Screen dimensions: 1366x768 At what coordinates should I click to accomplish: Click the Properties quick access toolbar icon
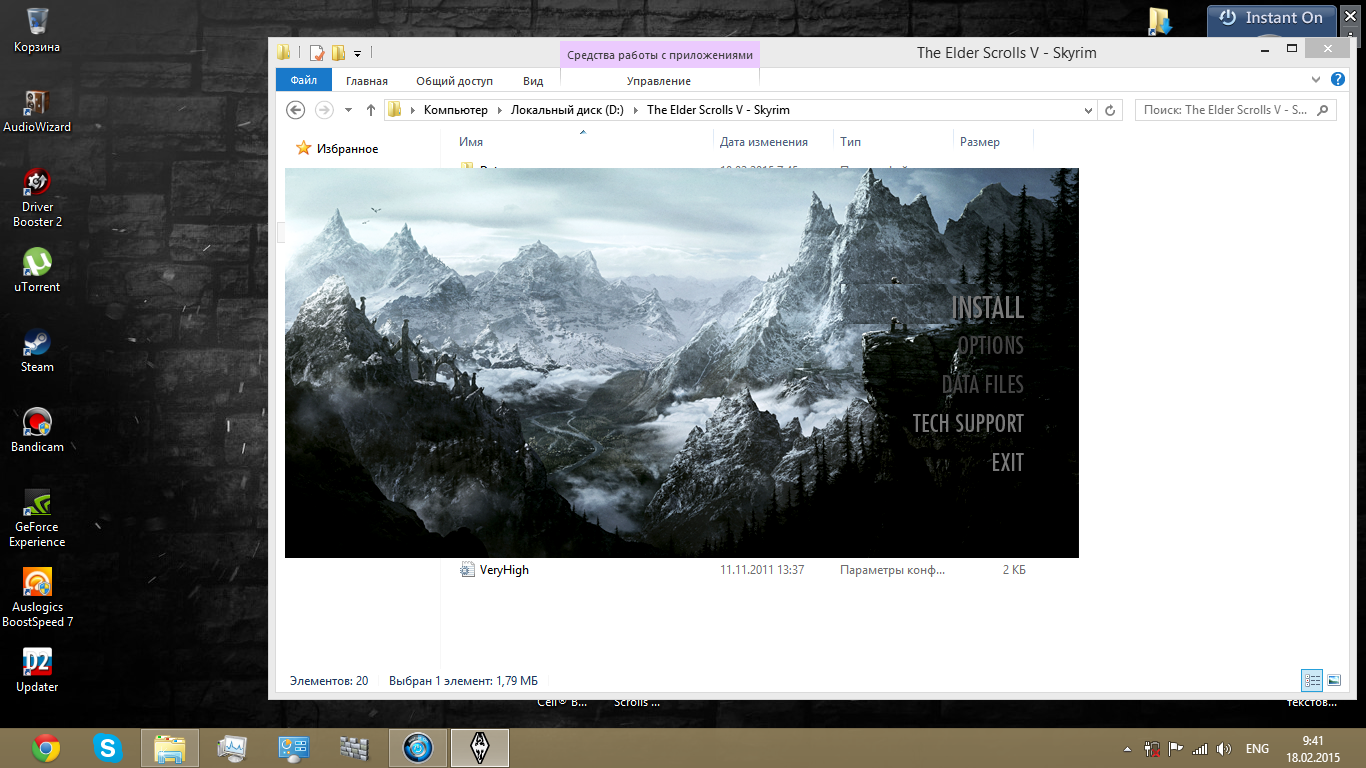pyautogui.click(x=317, y=53)
